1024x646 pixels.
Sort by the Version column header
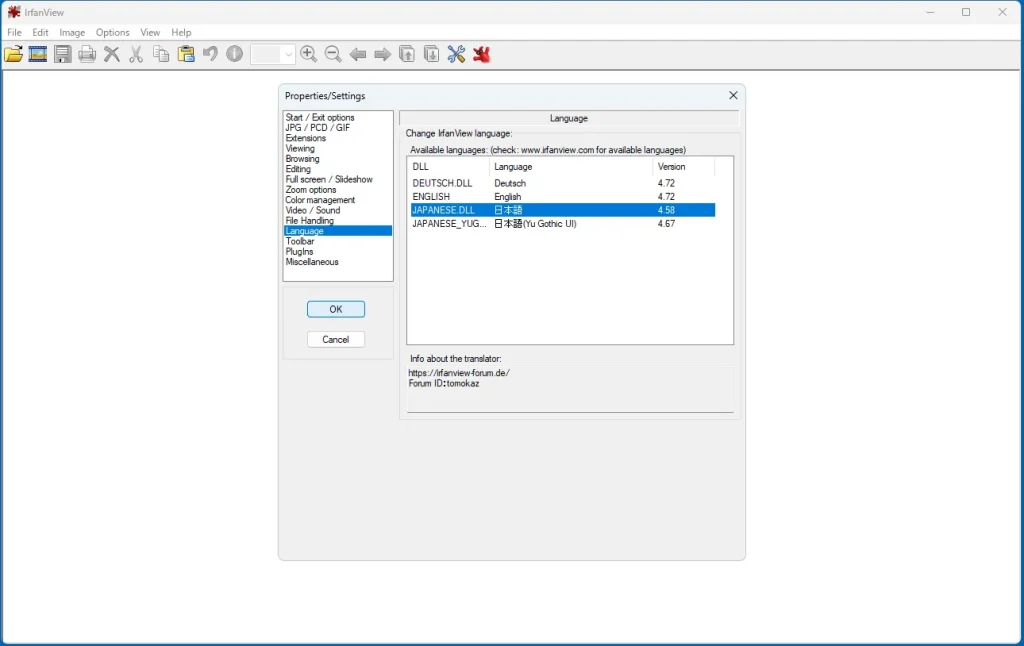tap(684, 167)
